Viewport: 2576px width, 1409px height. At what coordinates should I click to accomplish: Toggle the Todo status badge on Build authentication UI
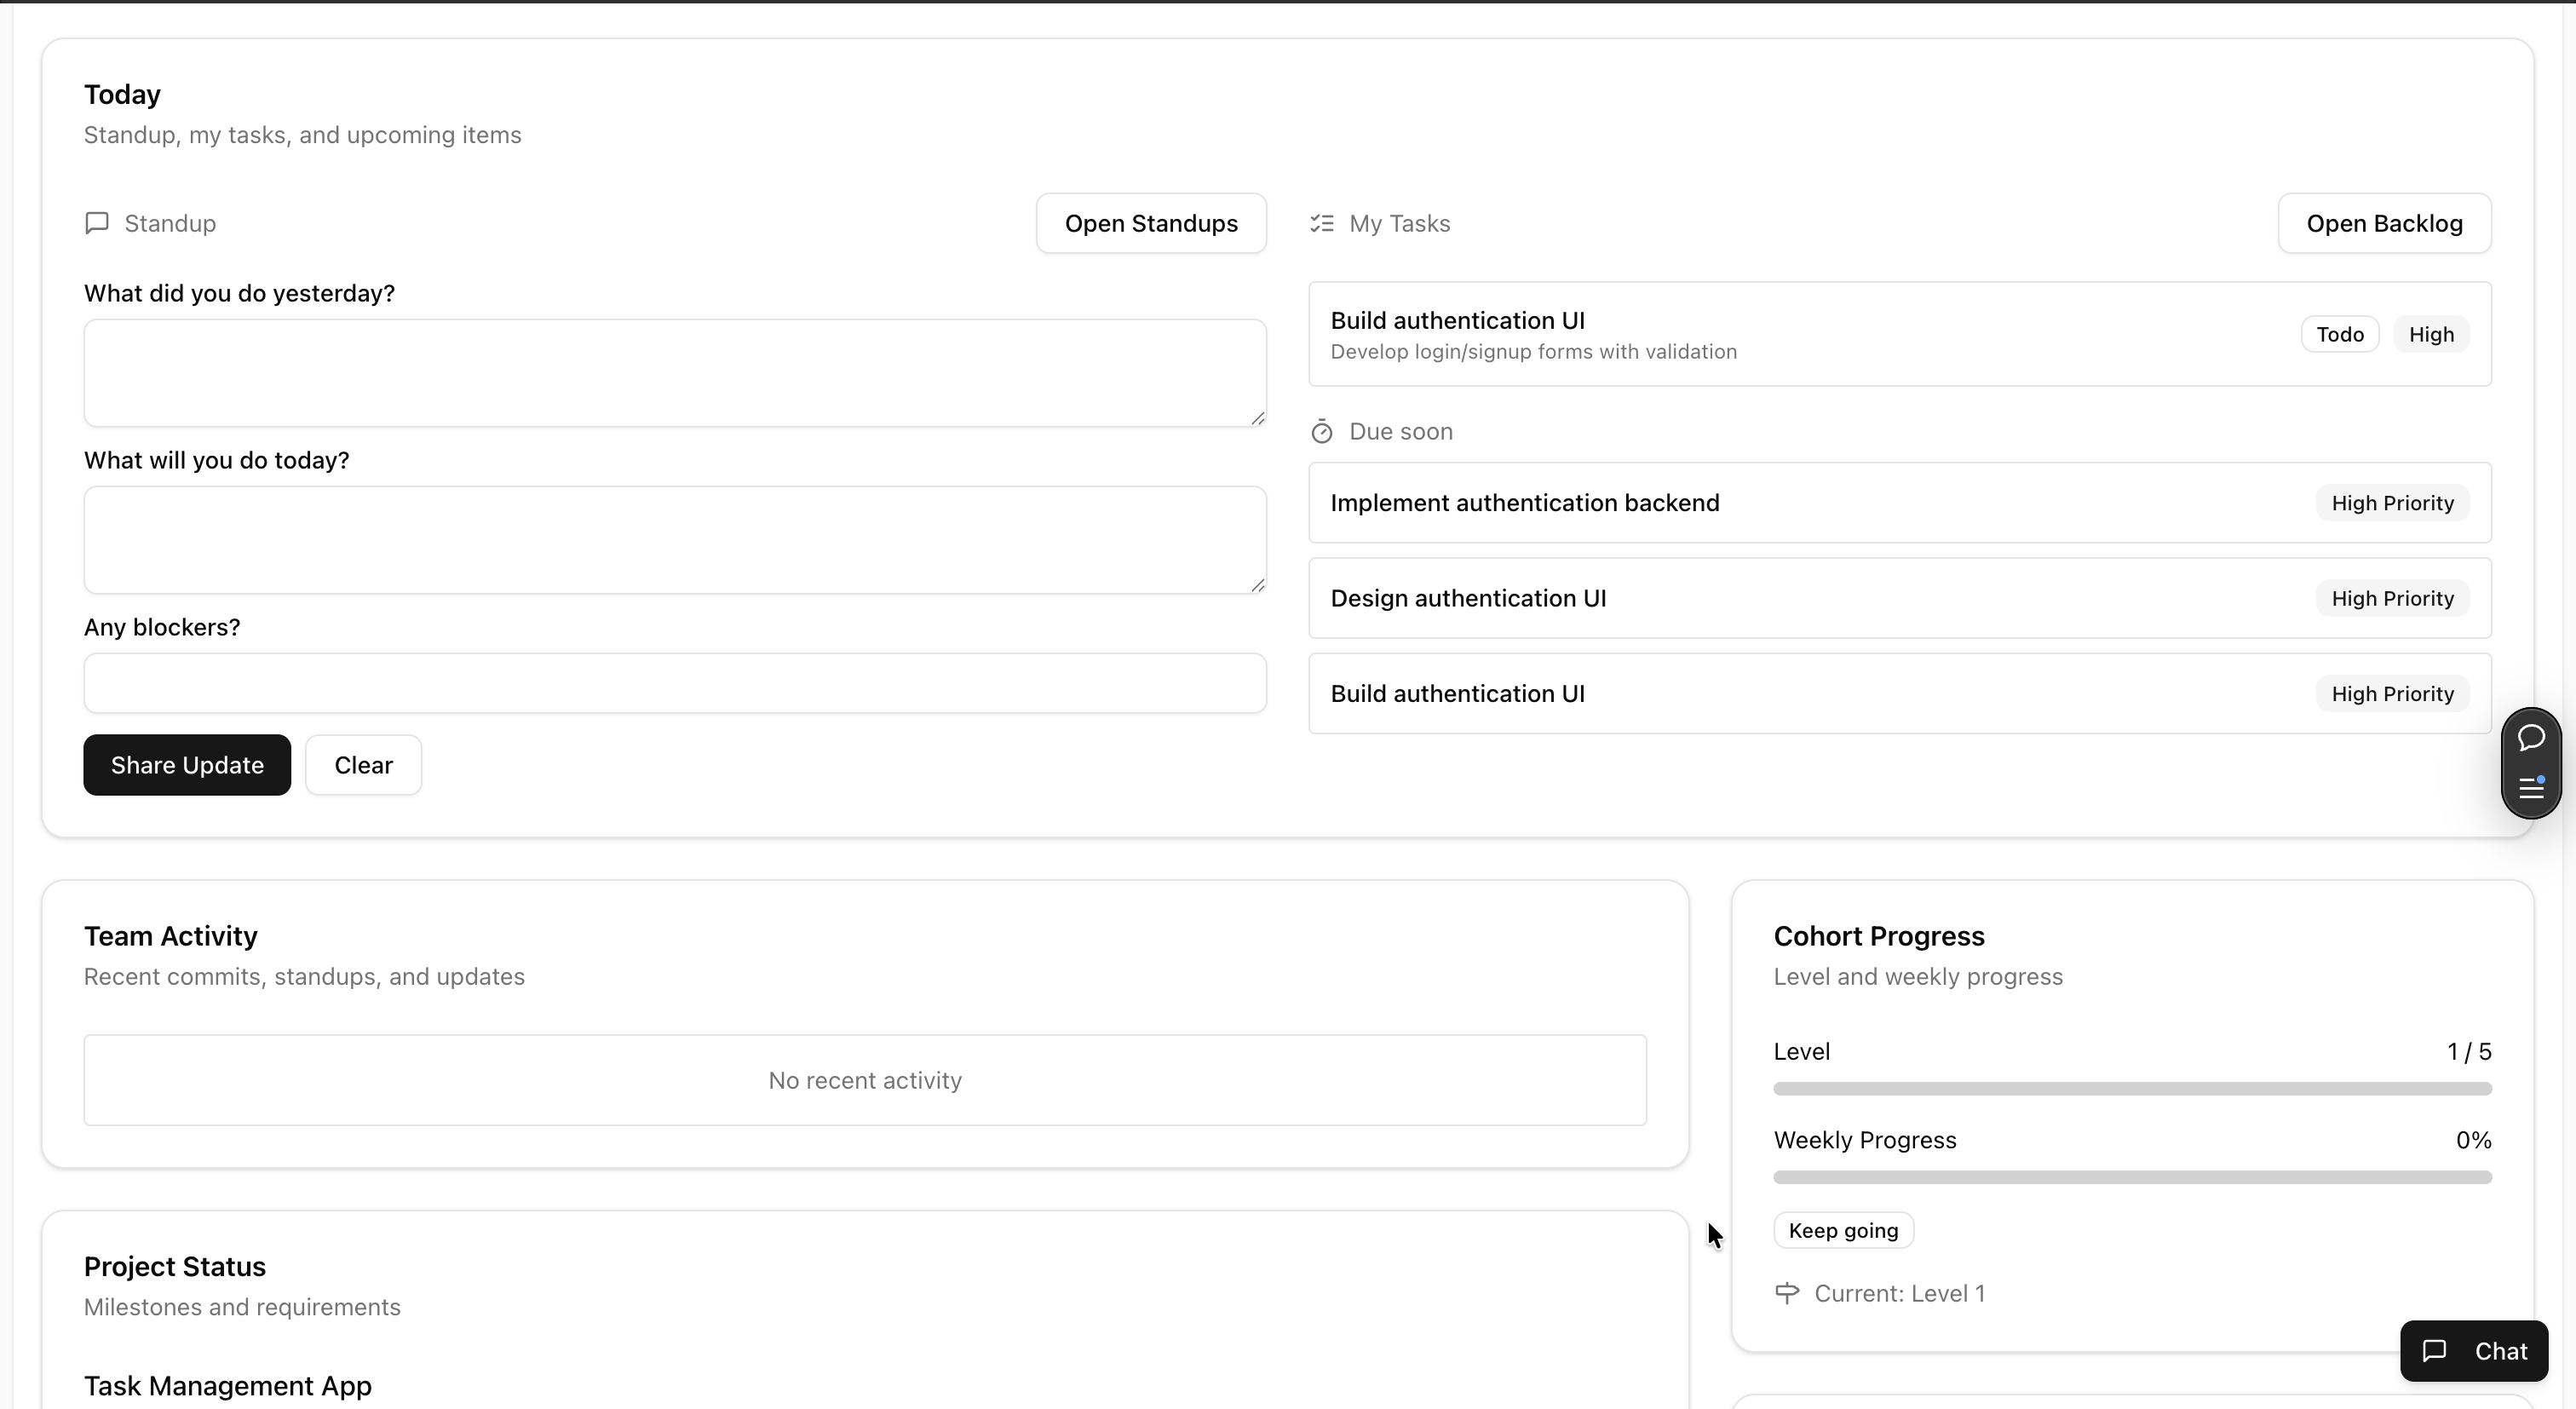pyautogui.click(x=2339, y=333)
